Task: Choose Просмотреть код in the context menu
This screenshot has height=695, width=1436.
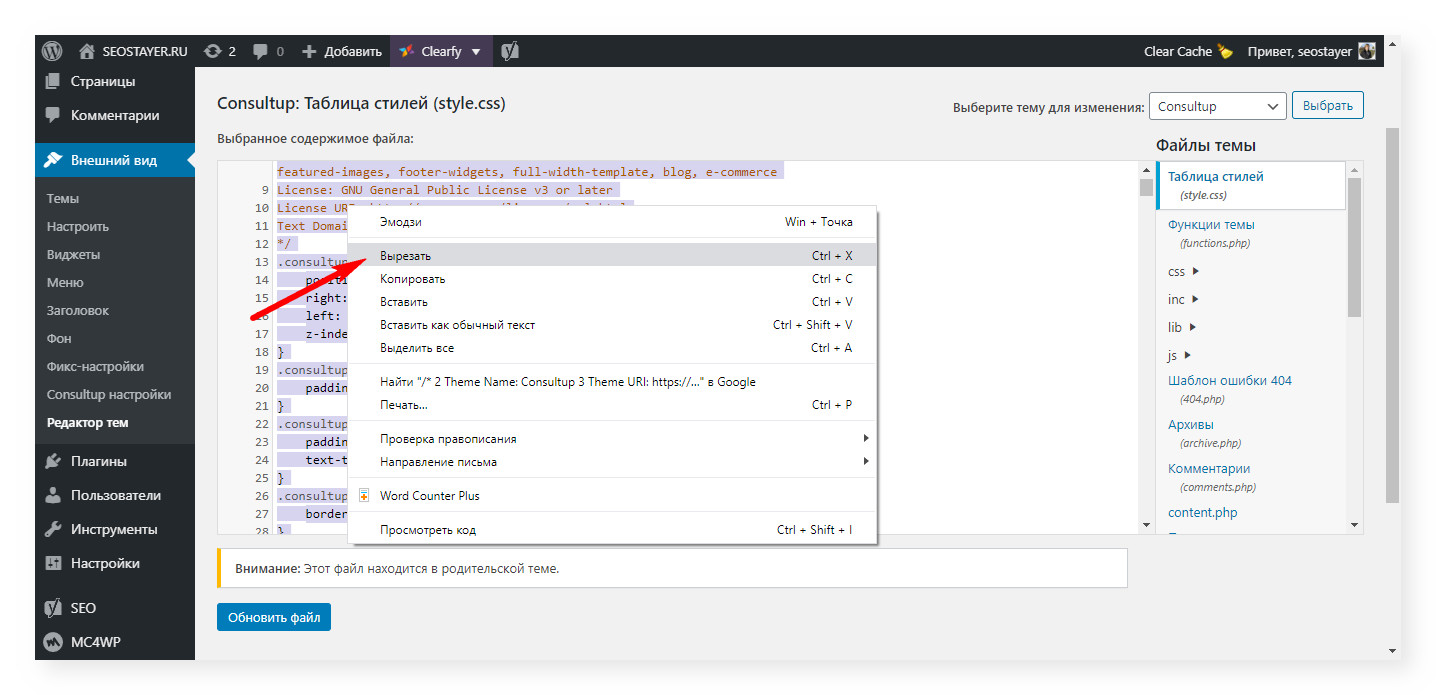Action: tap(612, 530)
